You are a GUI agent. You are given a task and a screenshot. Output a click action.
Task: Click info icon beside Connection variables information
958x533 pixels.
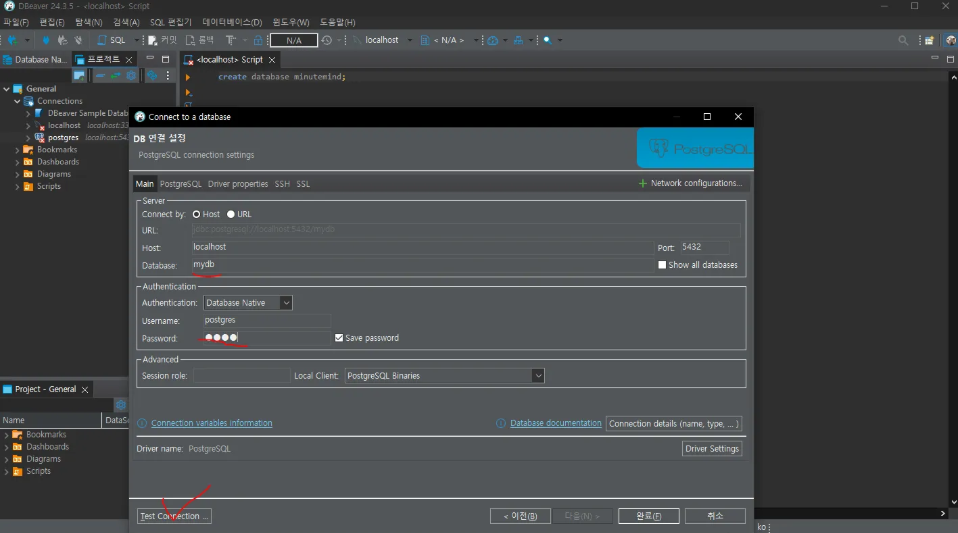[142, 423]
